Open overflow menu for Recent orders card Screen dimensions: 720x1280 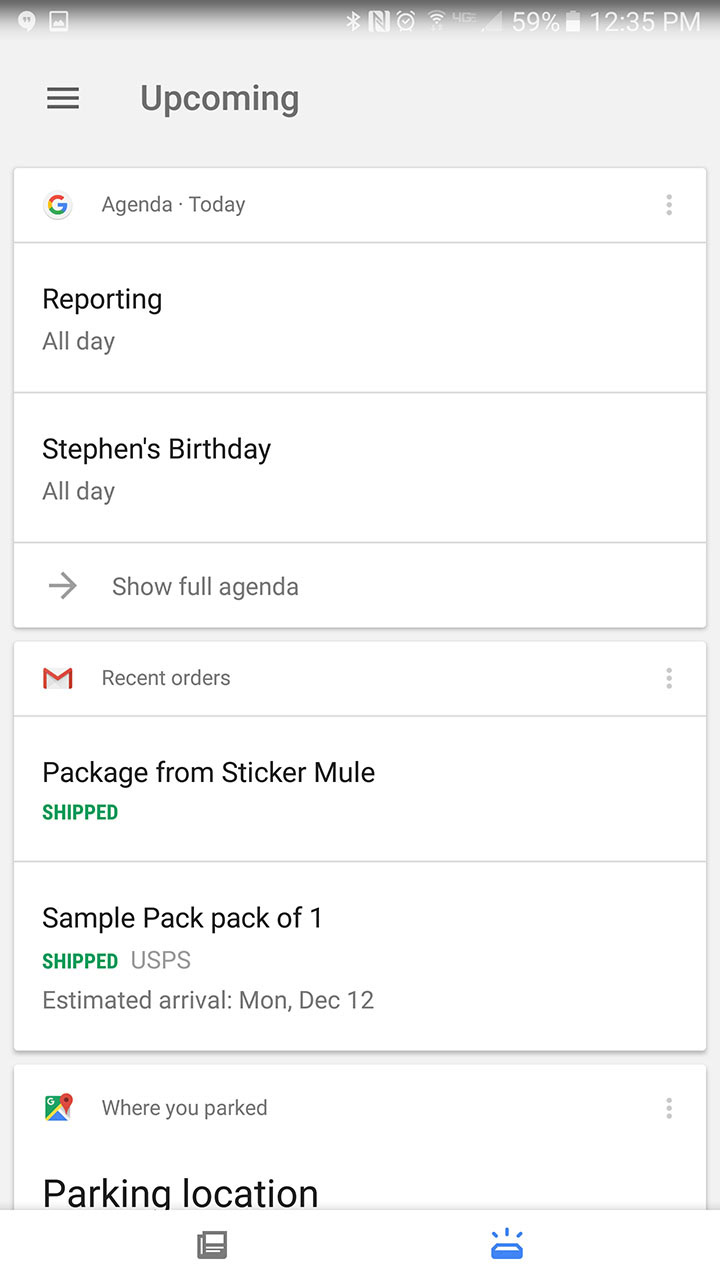[669, 678]
